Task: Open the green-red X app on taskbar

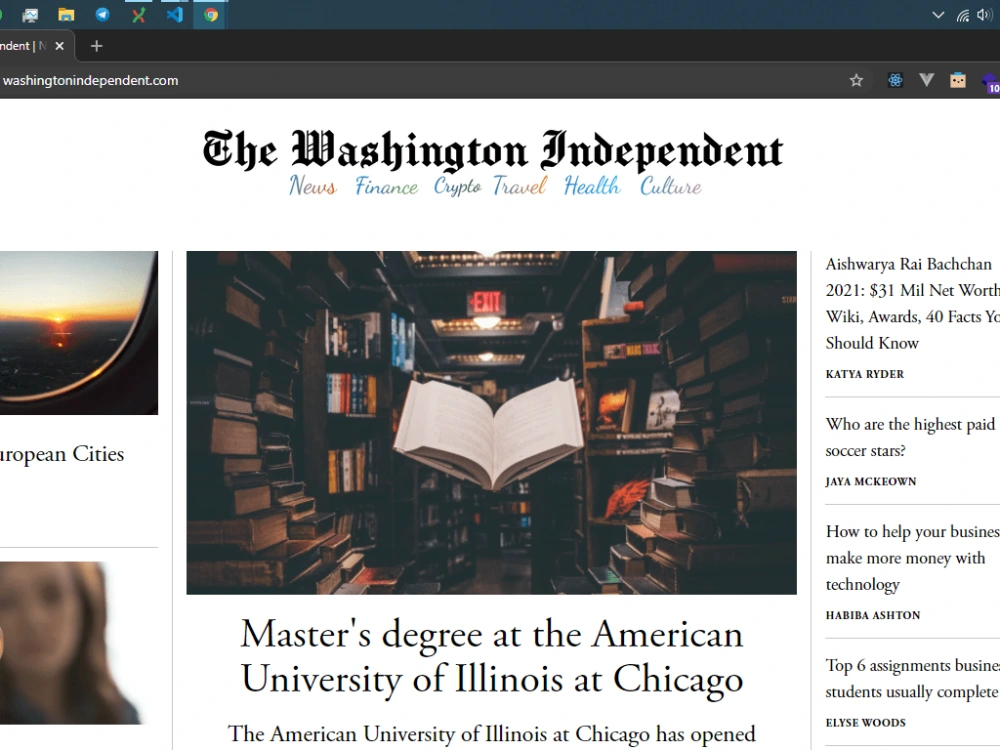Action: pos(138,15)
